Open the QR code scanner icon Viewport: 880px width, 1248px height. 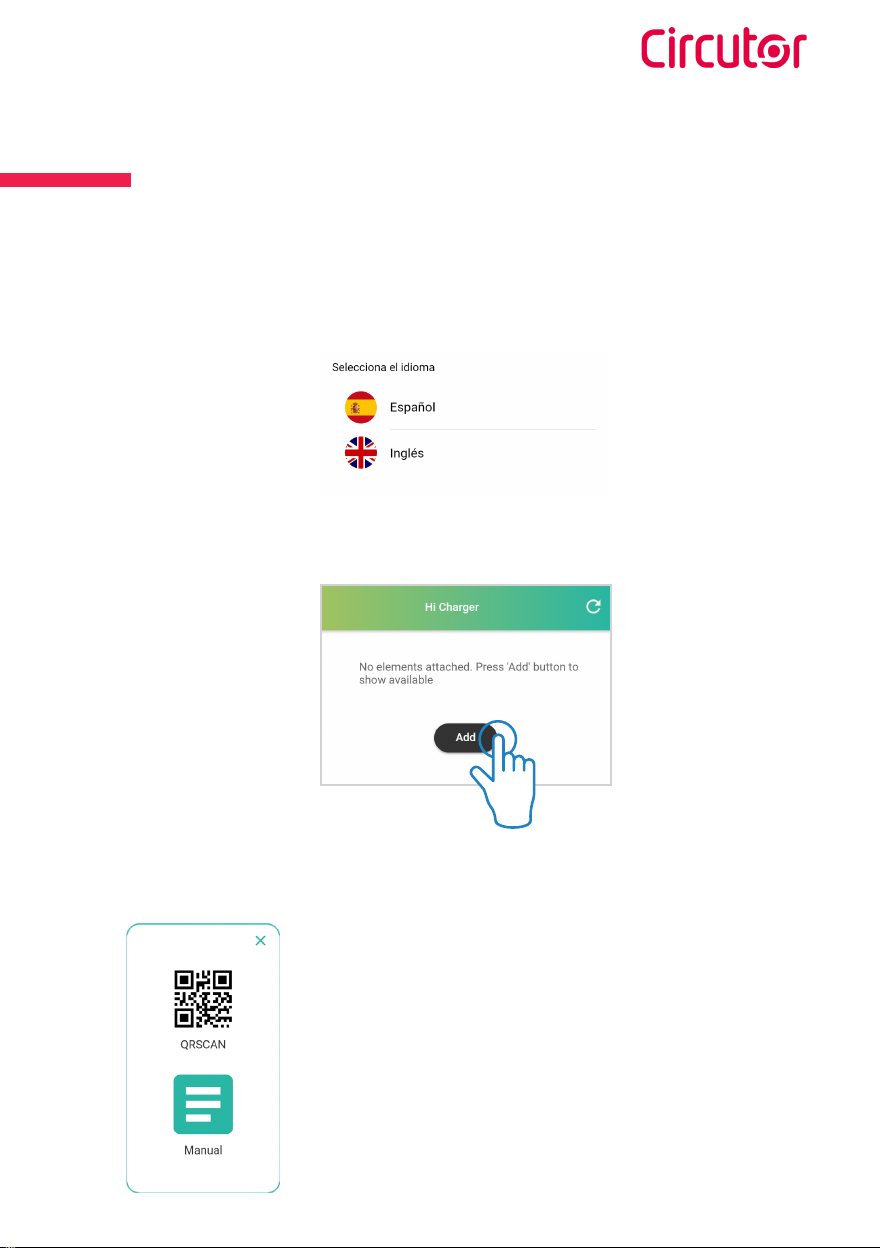point(203,999)
